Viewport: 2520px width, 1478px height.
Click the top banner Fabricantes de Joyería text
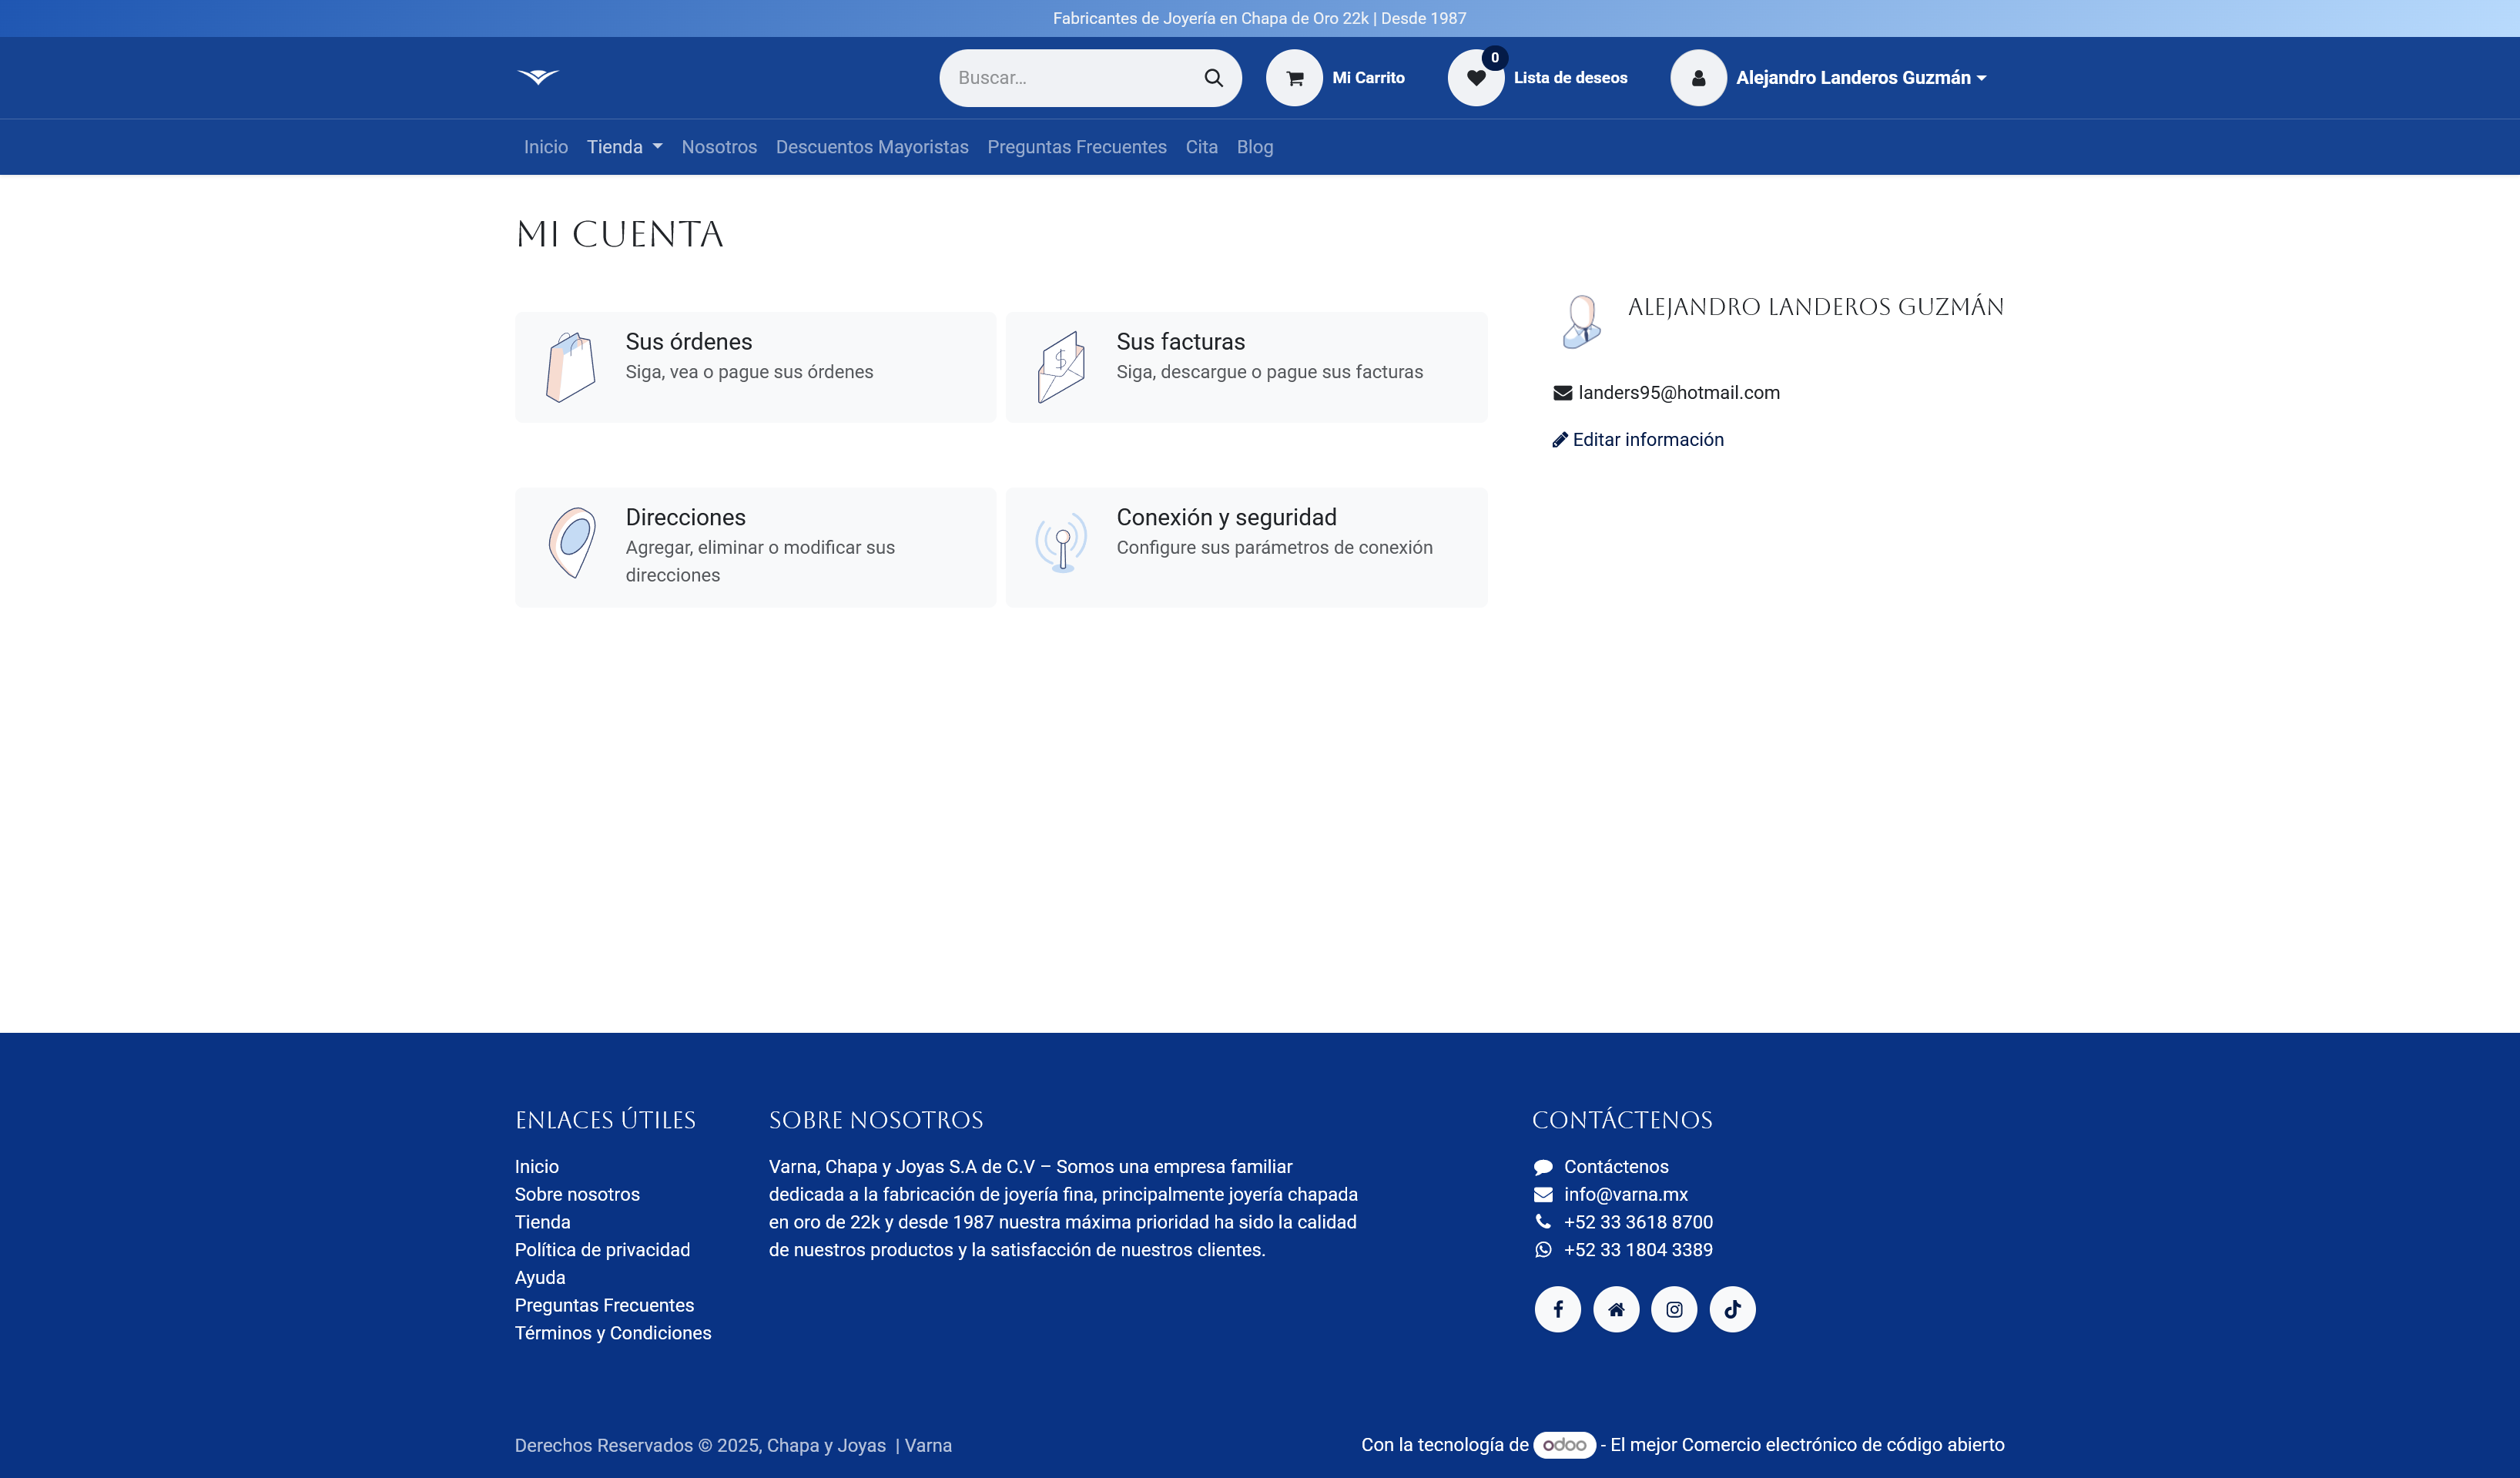tap(1259, 18)
